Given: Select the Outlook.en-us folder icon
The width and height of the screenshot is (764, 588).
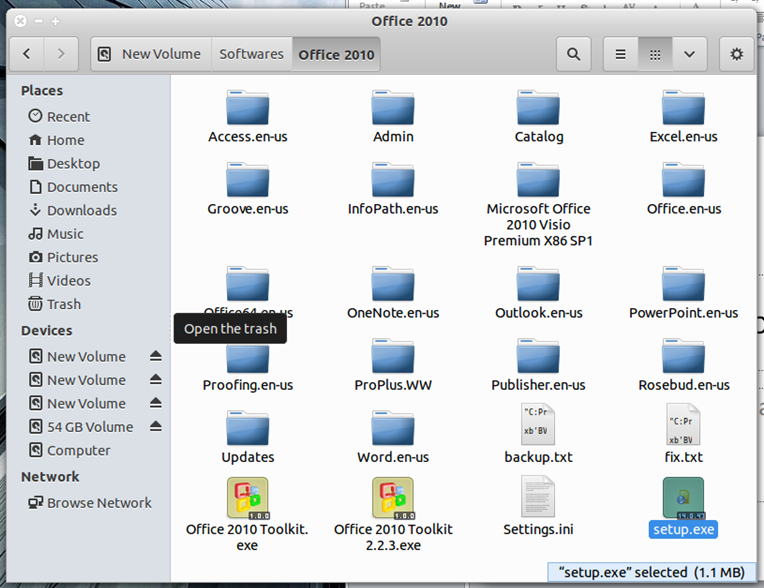Looking at the screenshot, I should click(538, 284).
